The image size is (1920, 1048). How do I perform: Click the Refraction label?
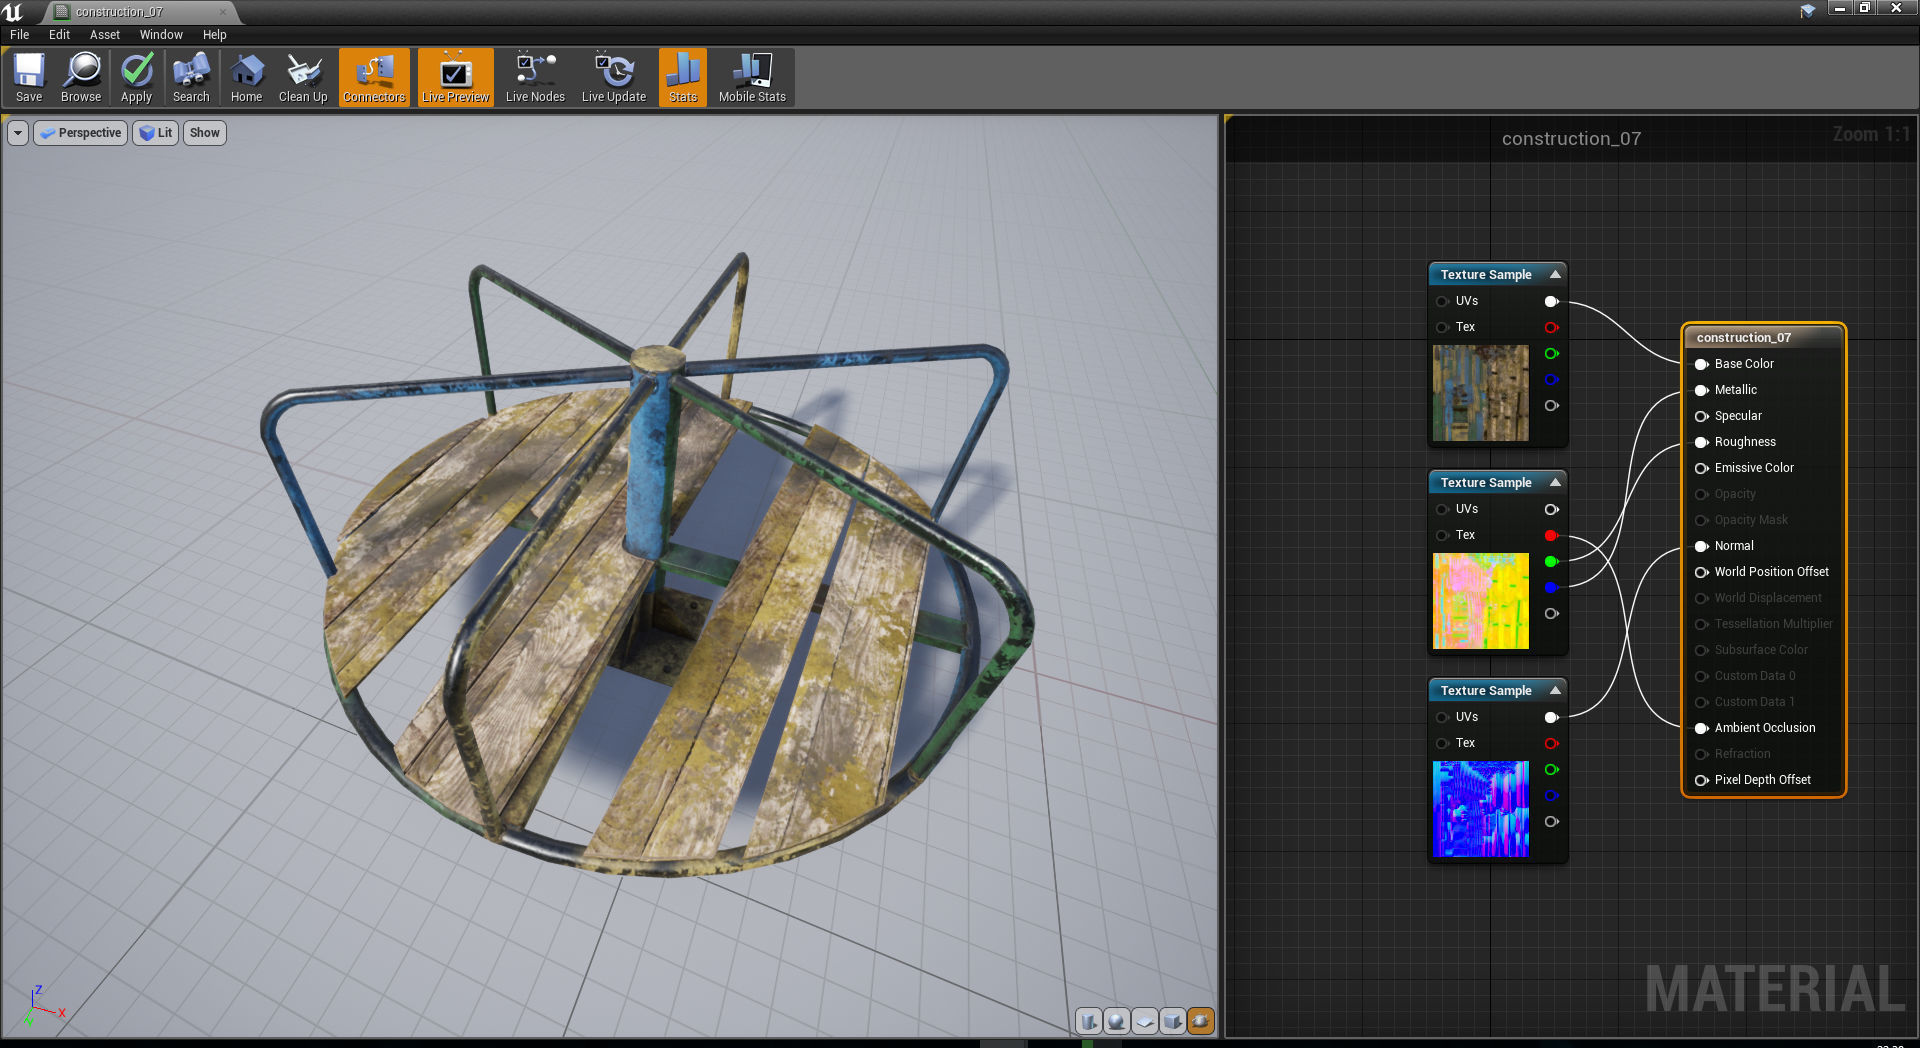(x=1742, y=754)
